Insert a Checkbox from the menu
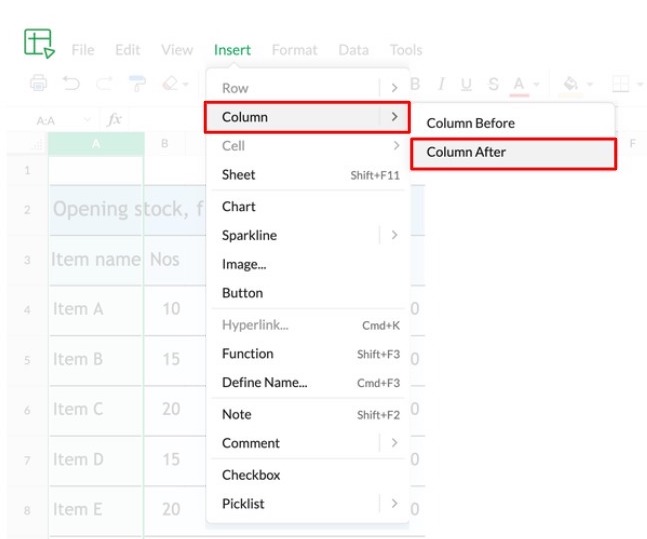This screenshot has width=647, height=539. pos(251,475)
